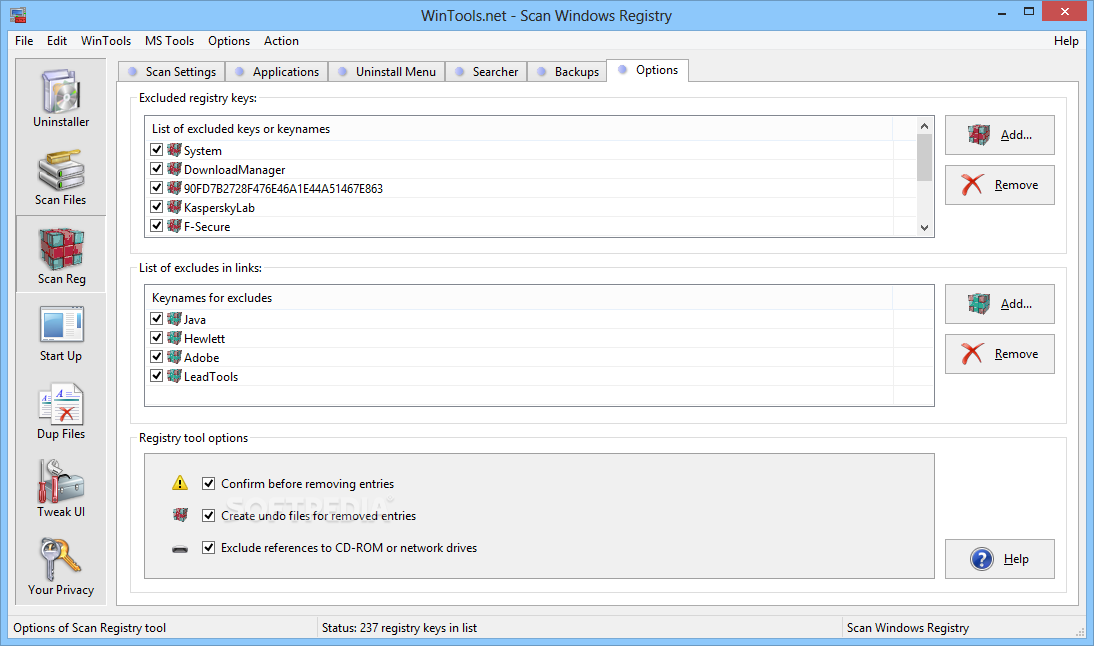
Task: Open the MS Tools menu
Action: tap(170, 40)
